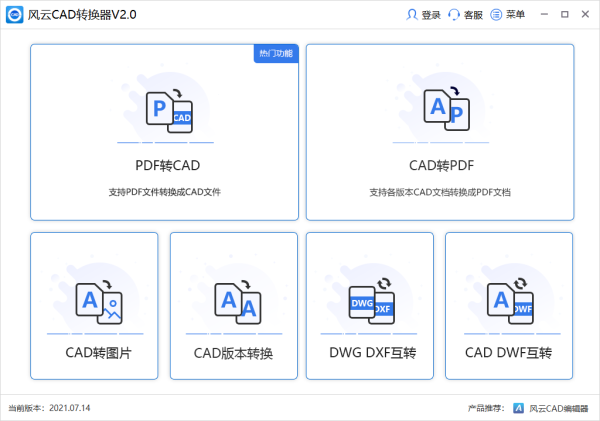600x421 pixels.
Task: Select the DWG DXF互转 icon
Action: click(x=372, y=301)
